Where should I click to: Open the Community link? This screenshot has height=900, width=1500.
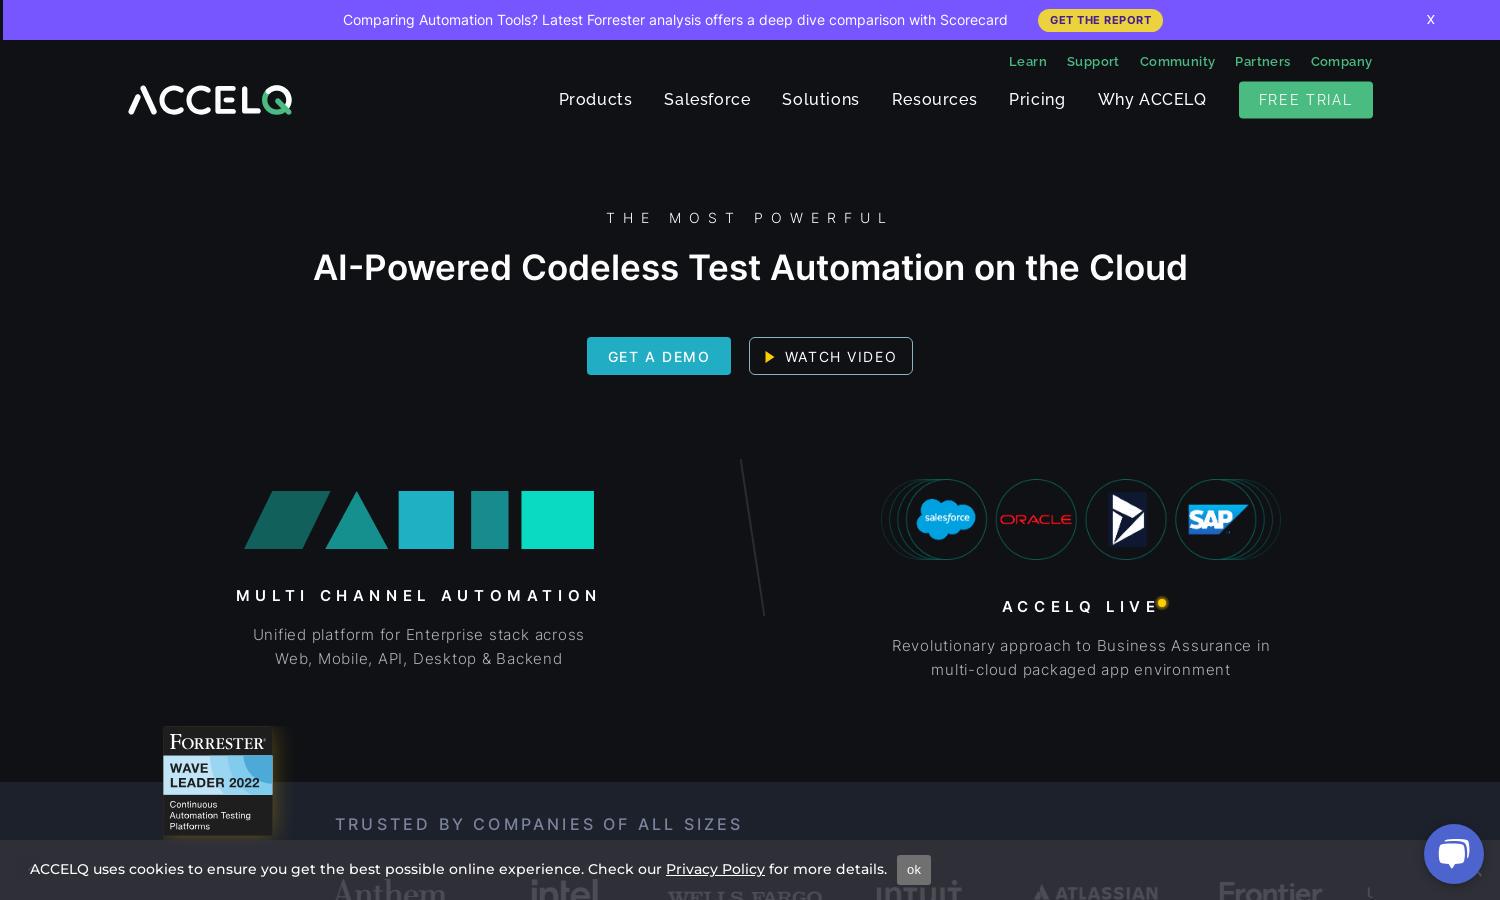(x=1177, y=61)
